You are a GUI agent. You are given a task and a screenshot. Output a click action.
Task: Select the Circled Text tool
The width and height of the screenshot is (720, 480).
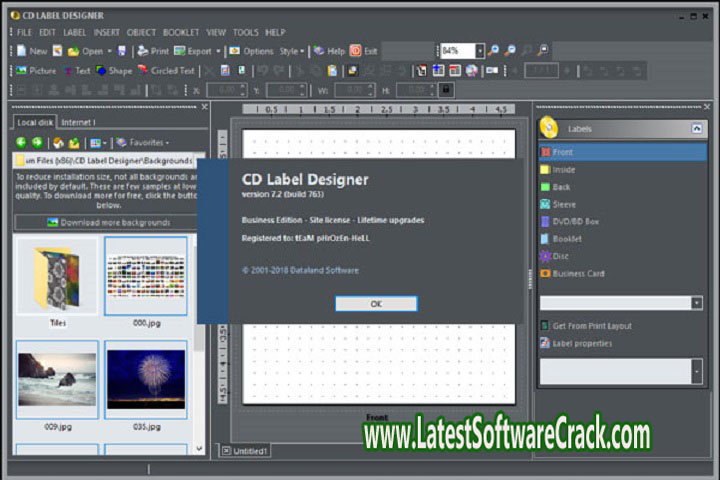point(166,71)
